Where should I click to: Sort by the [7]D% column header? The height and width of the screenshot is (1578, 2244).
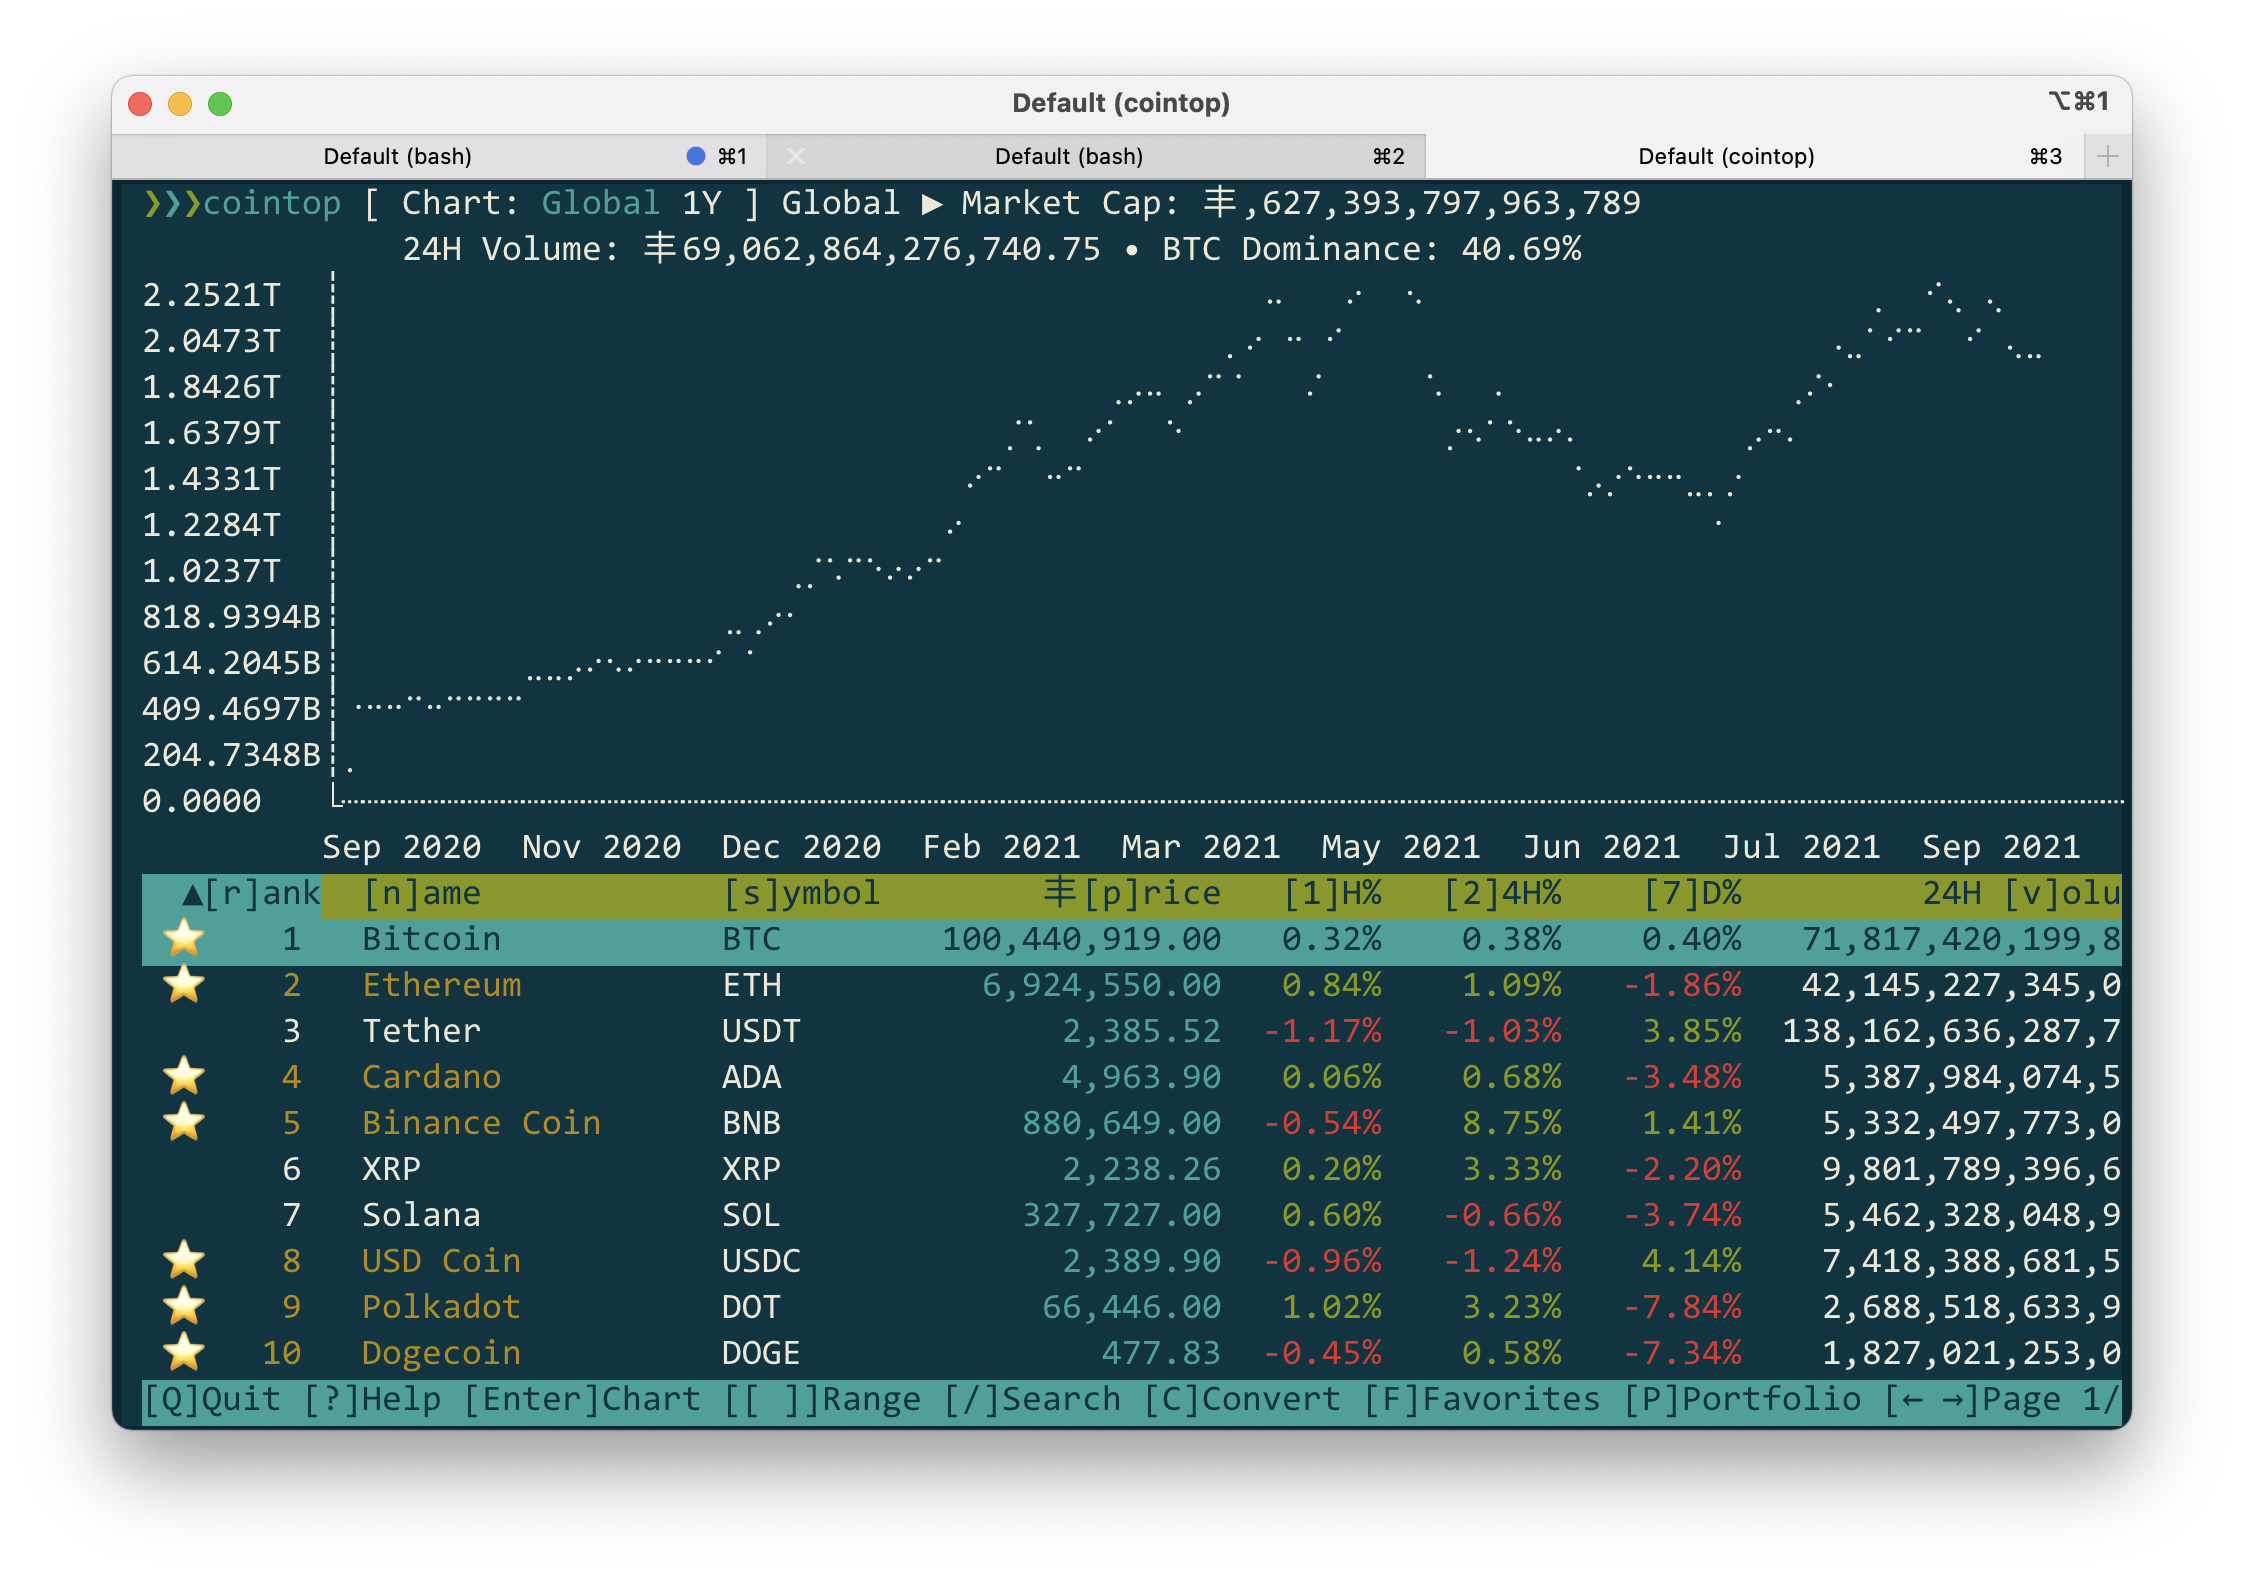(x=1692, y=893)
